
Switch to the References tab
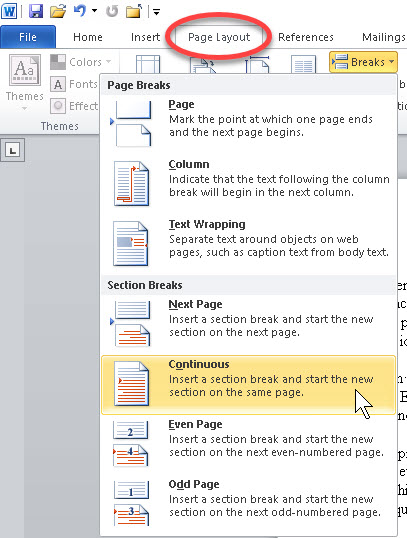306,37
